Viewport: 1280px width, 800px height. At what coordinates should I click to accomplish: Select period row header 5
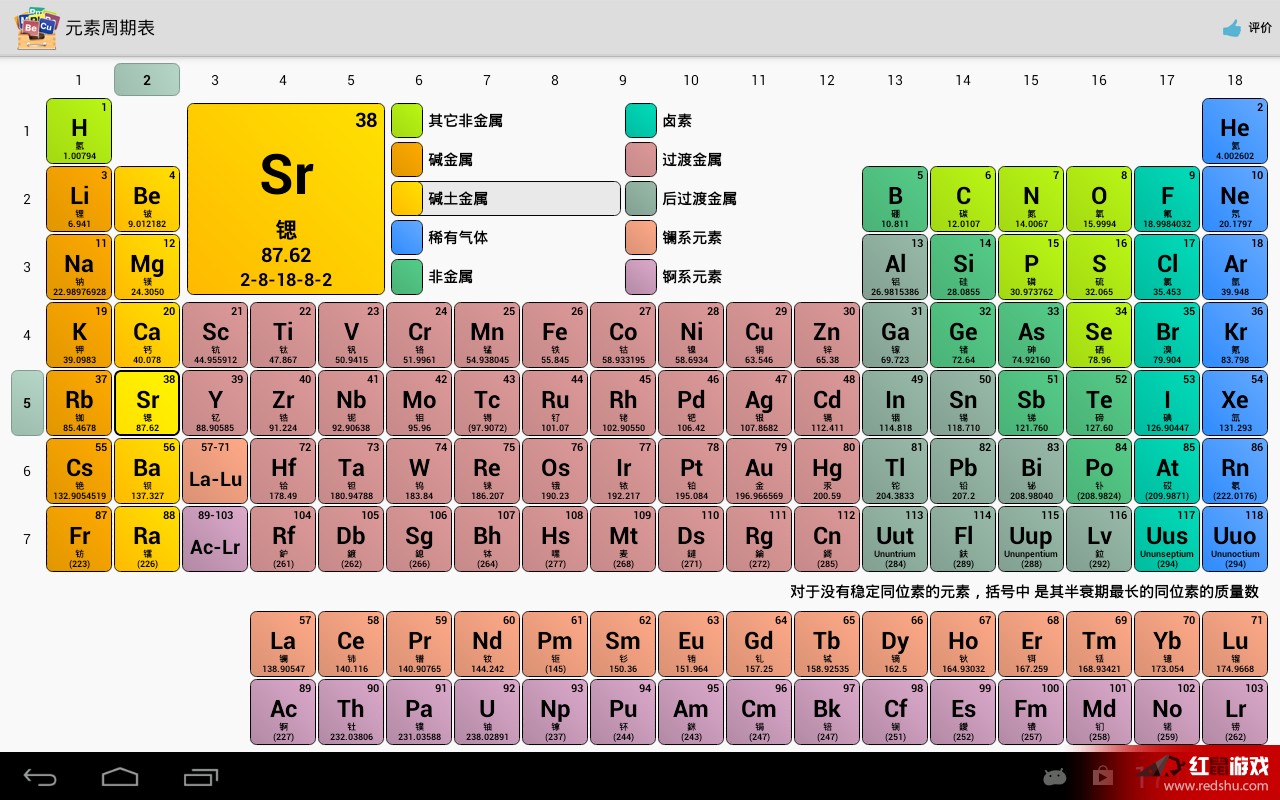[27, 403]
